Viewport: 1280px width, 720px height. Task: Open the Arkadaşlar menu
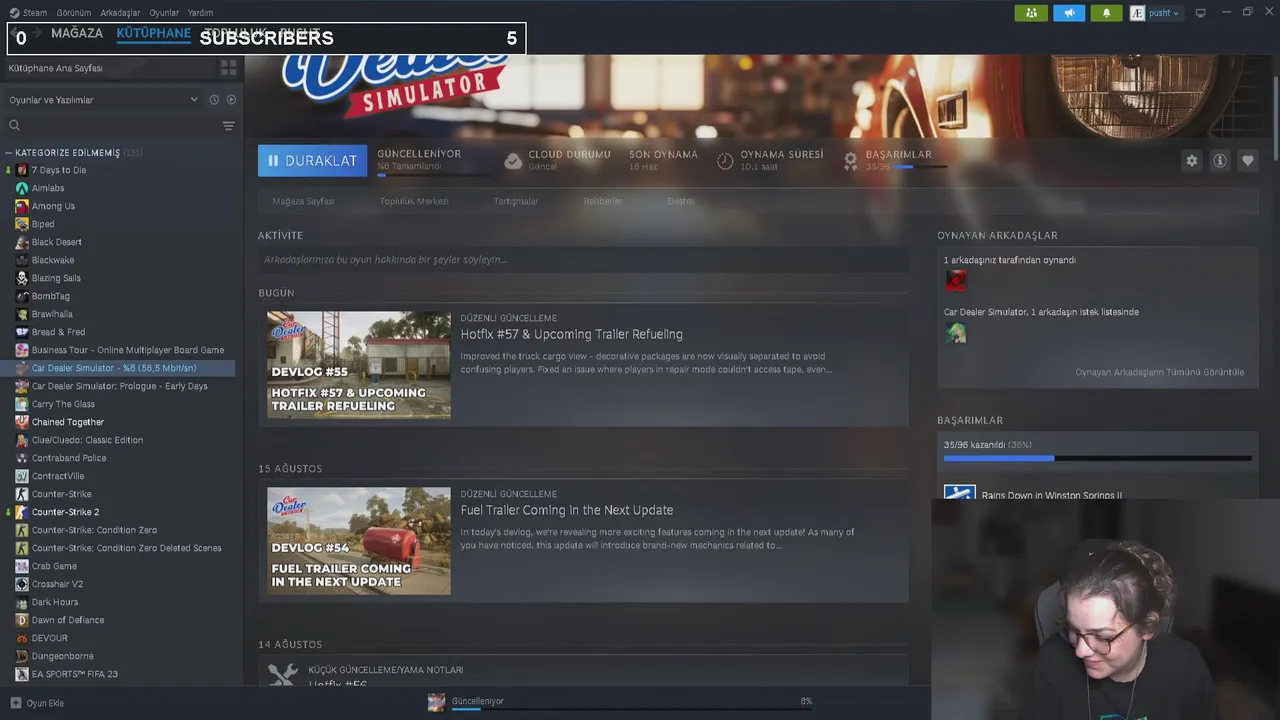point(120,13)
